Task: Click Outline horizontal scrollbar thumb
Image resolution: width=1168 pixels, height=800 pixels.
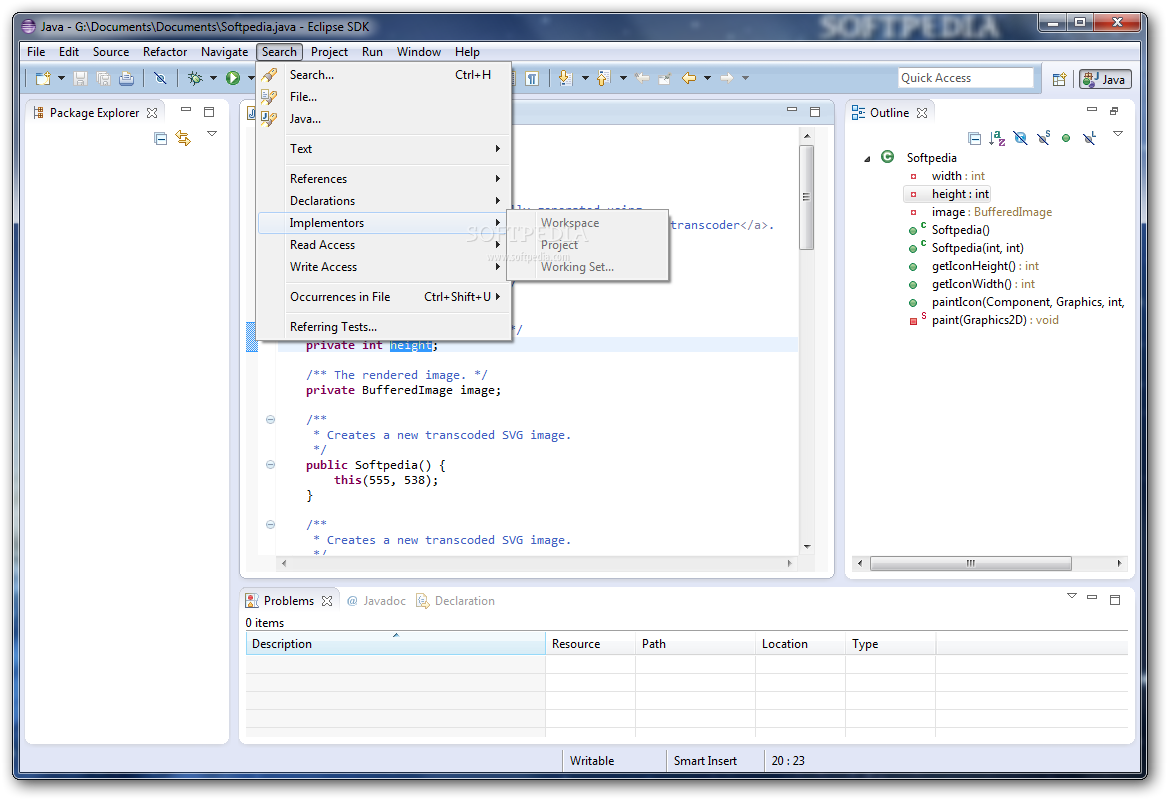Action: point(971,564)
